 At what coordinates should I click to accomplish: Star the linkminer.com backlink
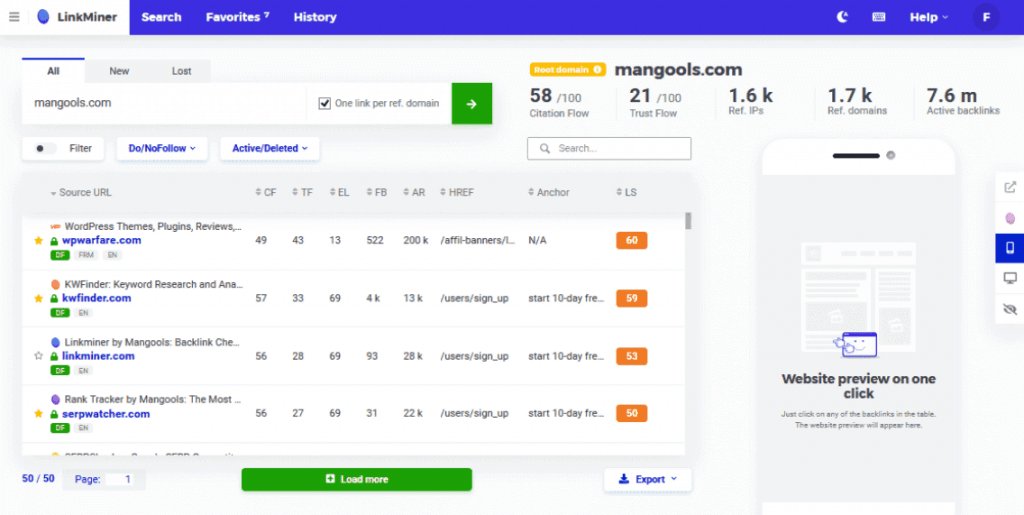pyautogui.click(x=39, y=356)
